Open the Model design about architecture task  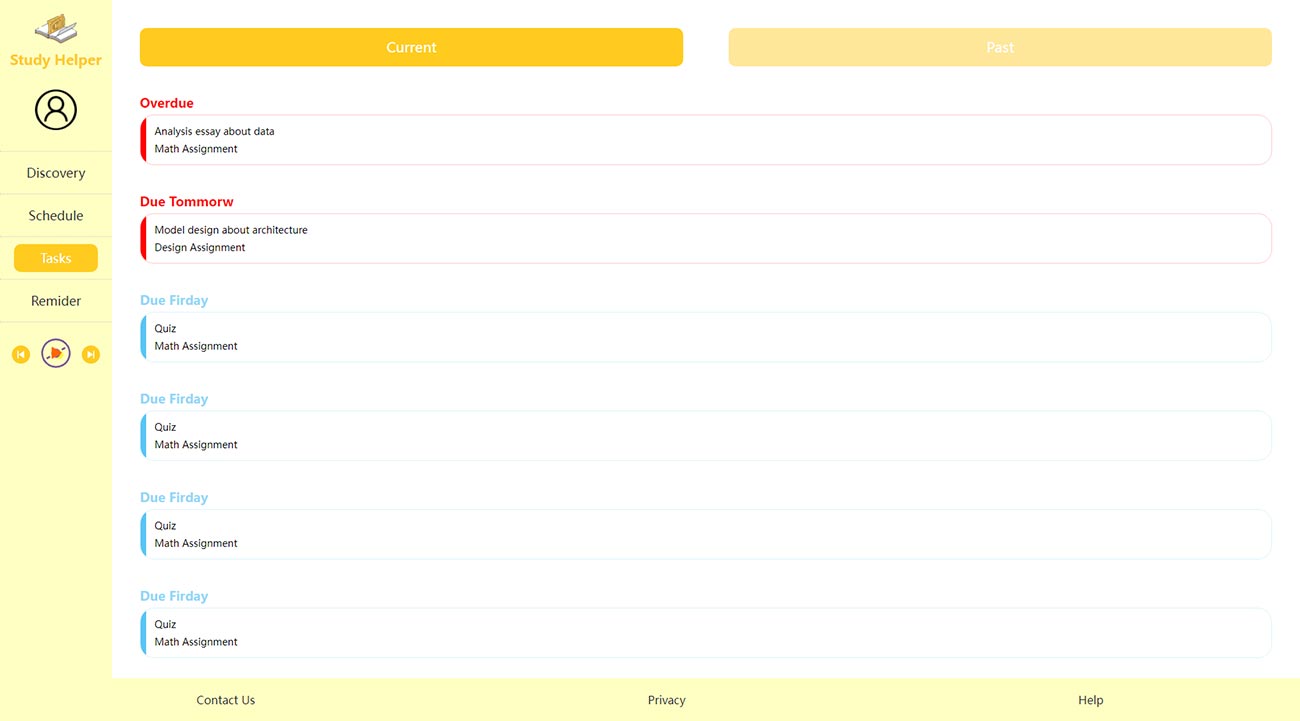point(706,239)
